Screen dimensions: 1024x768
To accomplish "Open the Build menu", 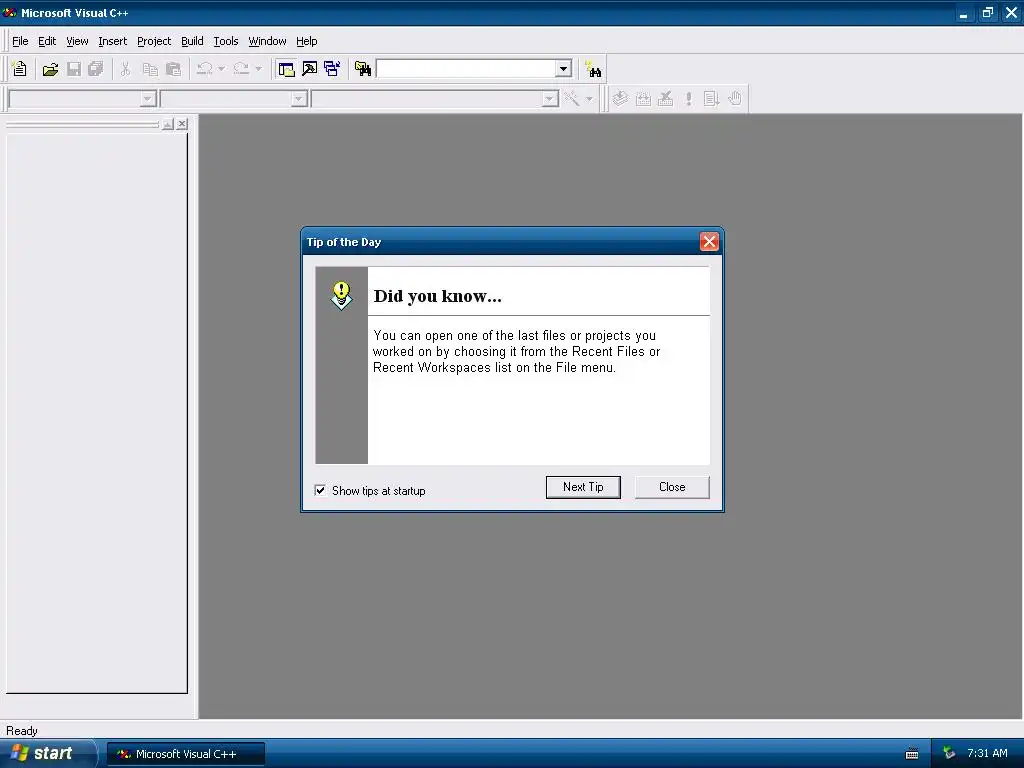I will pos(192,41).
